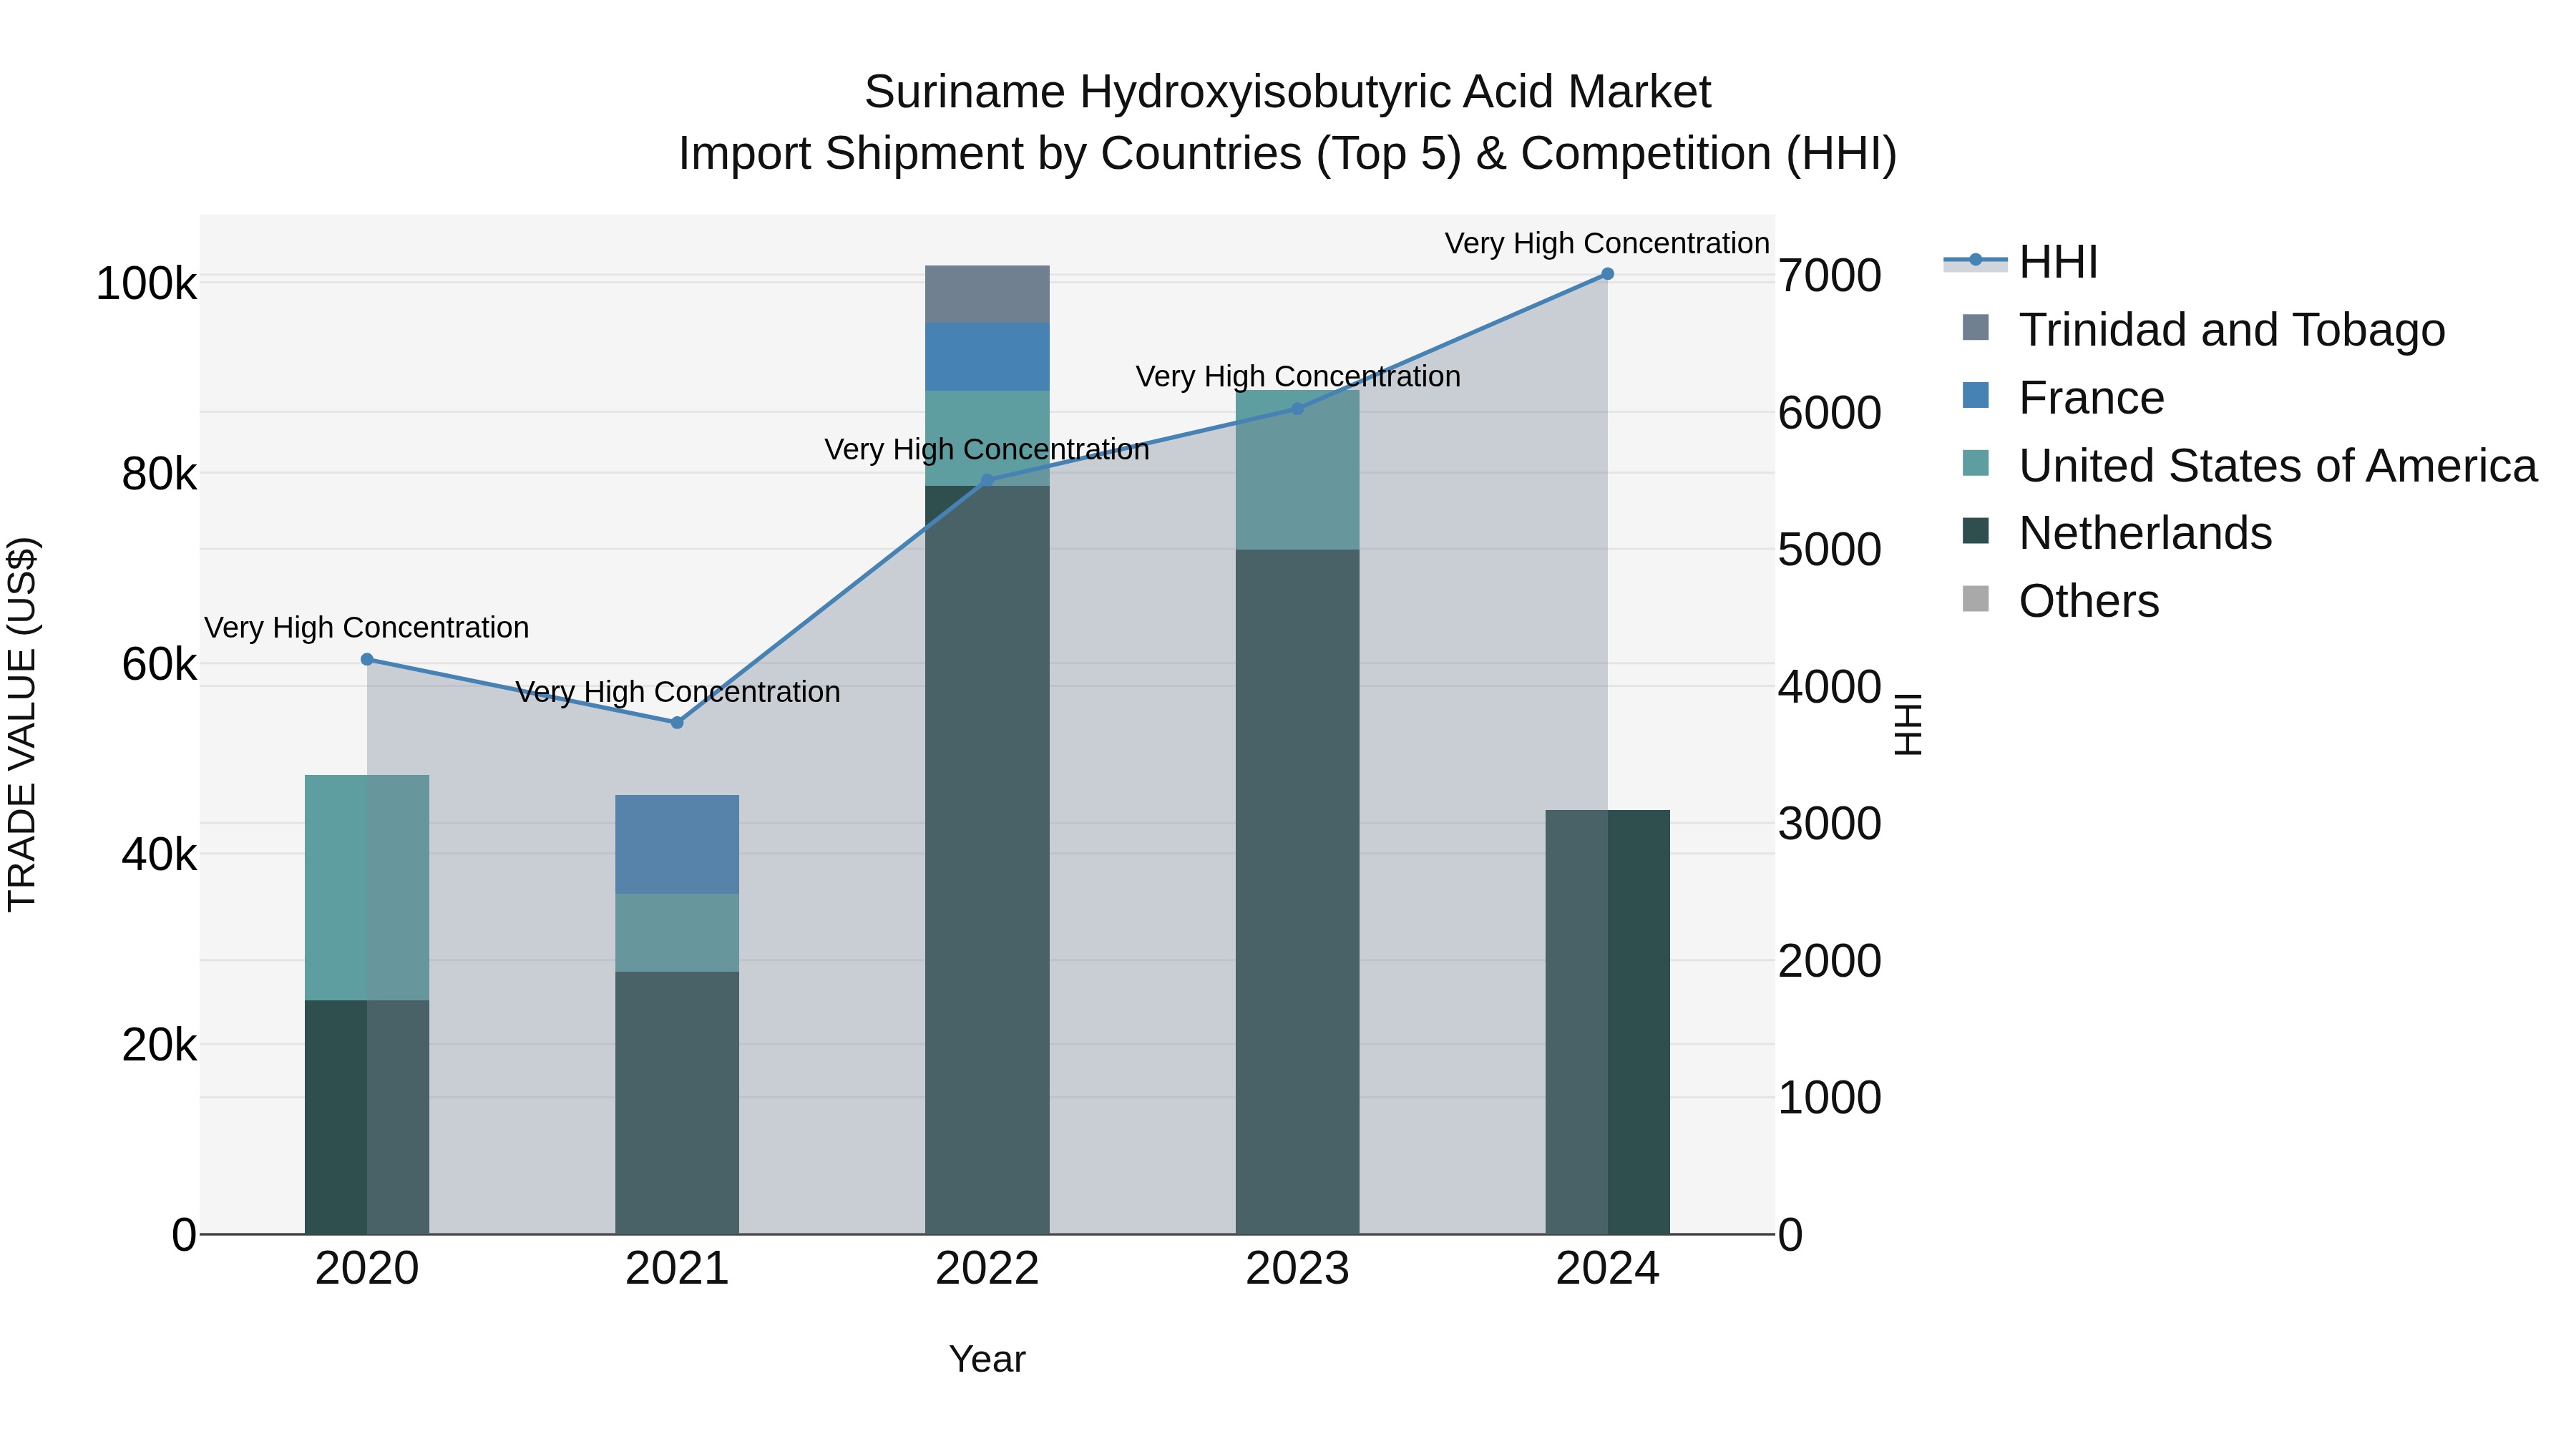The height and width of the screenshot is (1449, 2576).
Task: Click the Suriname Hydroxyisobutyric Acid Market title
Action: [x=1288, y=92]
